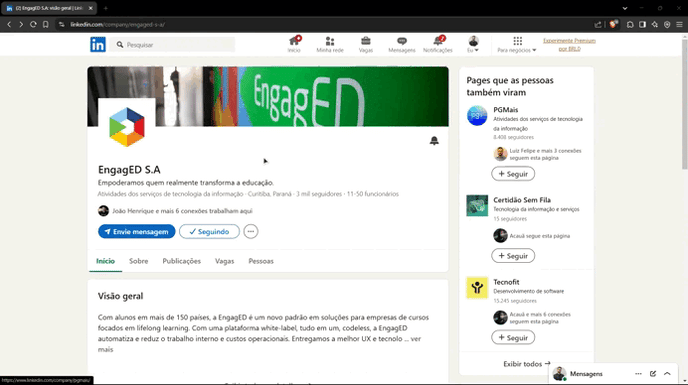Image resolution: width=688 pixels, height=385 pixels.
Task: Open the Mensagens chat icon in top navigation
Action: 401,44
